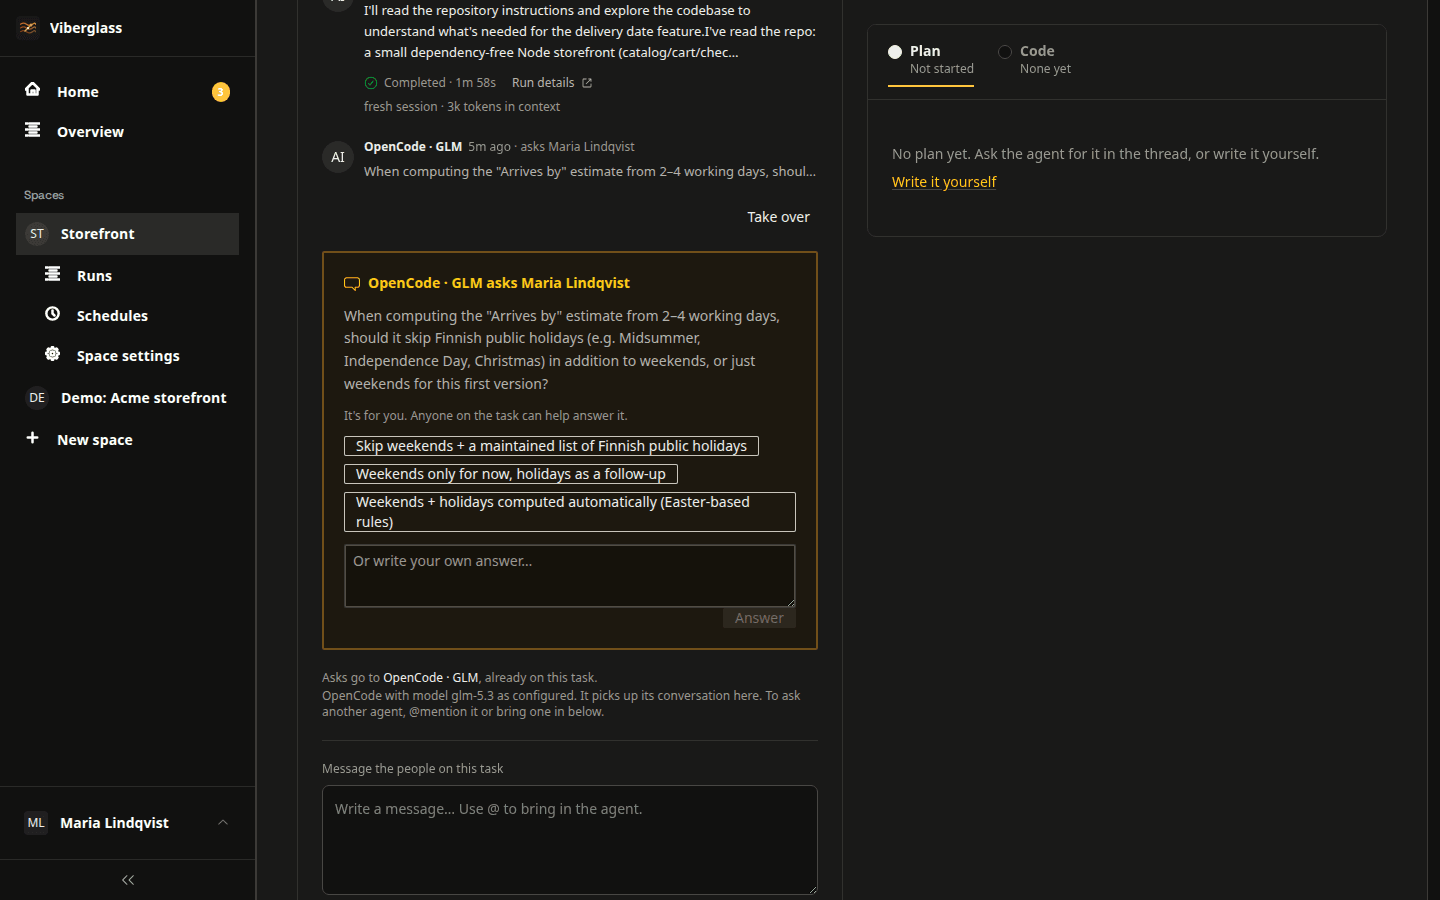Switch to the Plan tab

(x=931, y=60)
